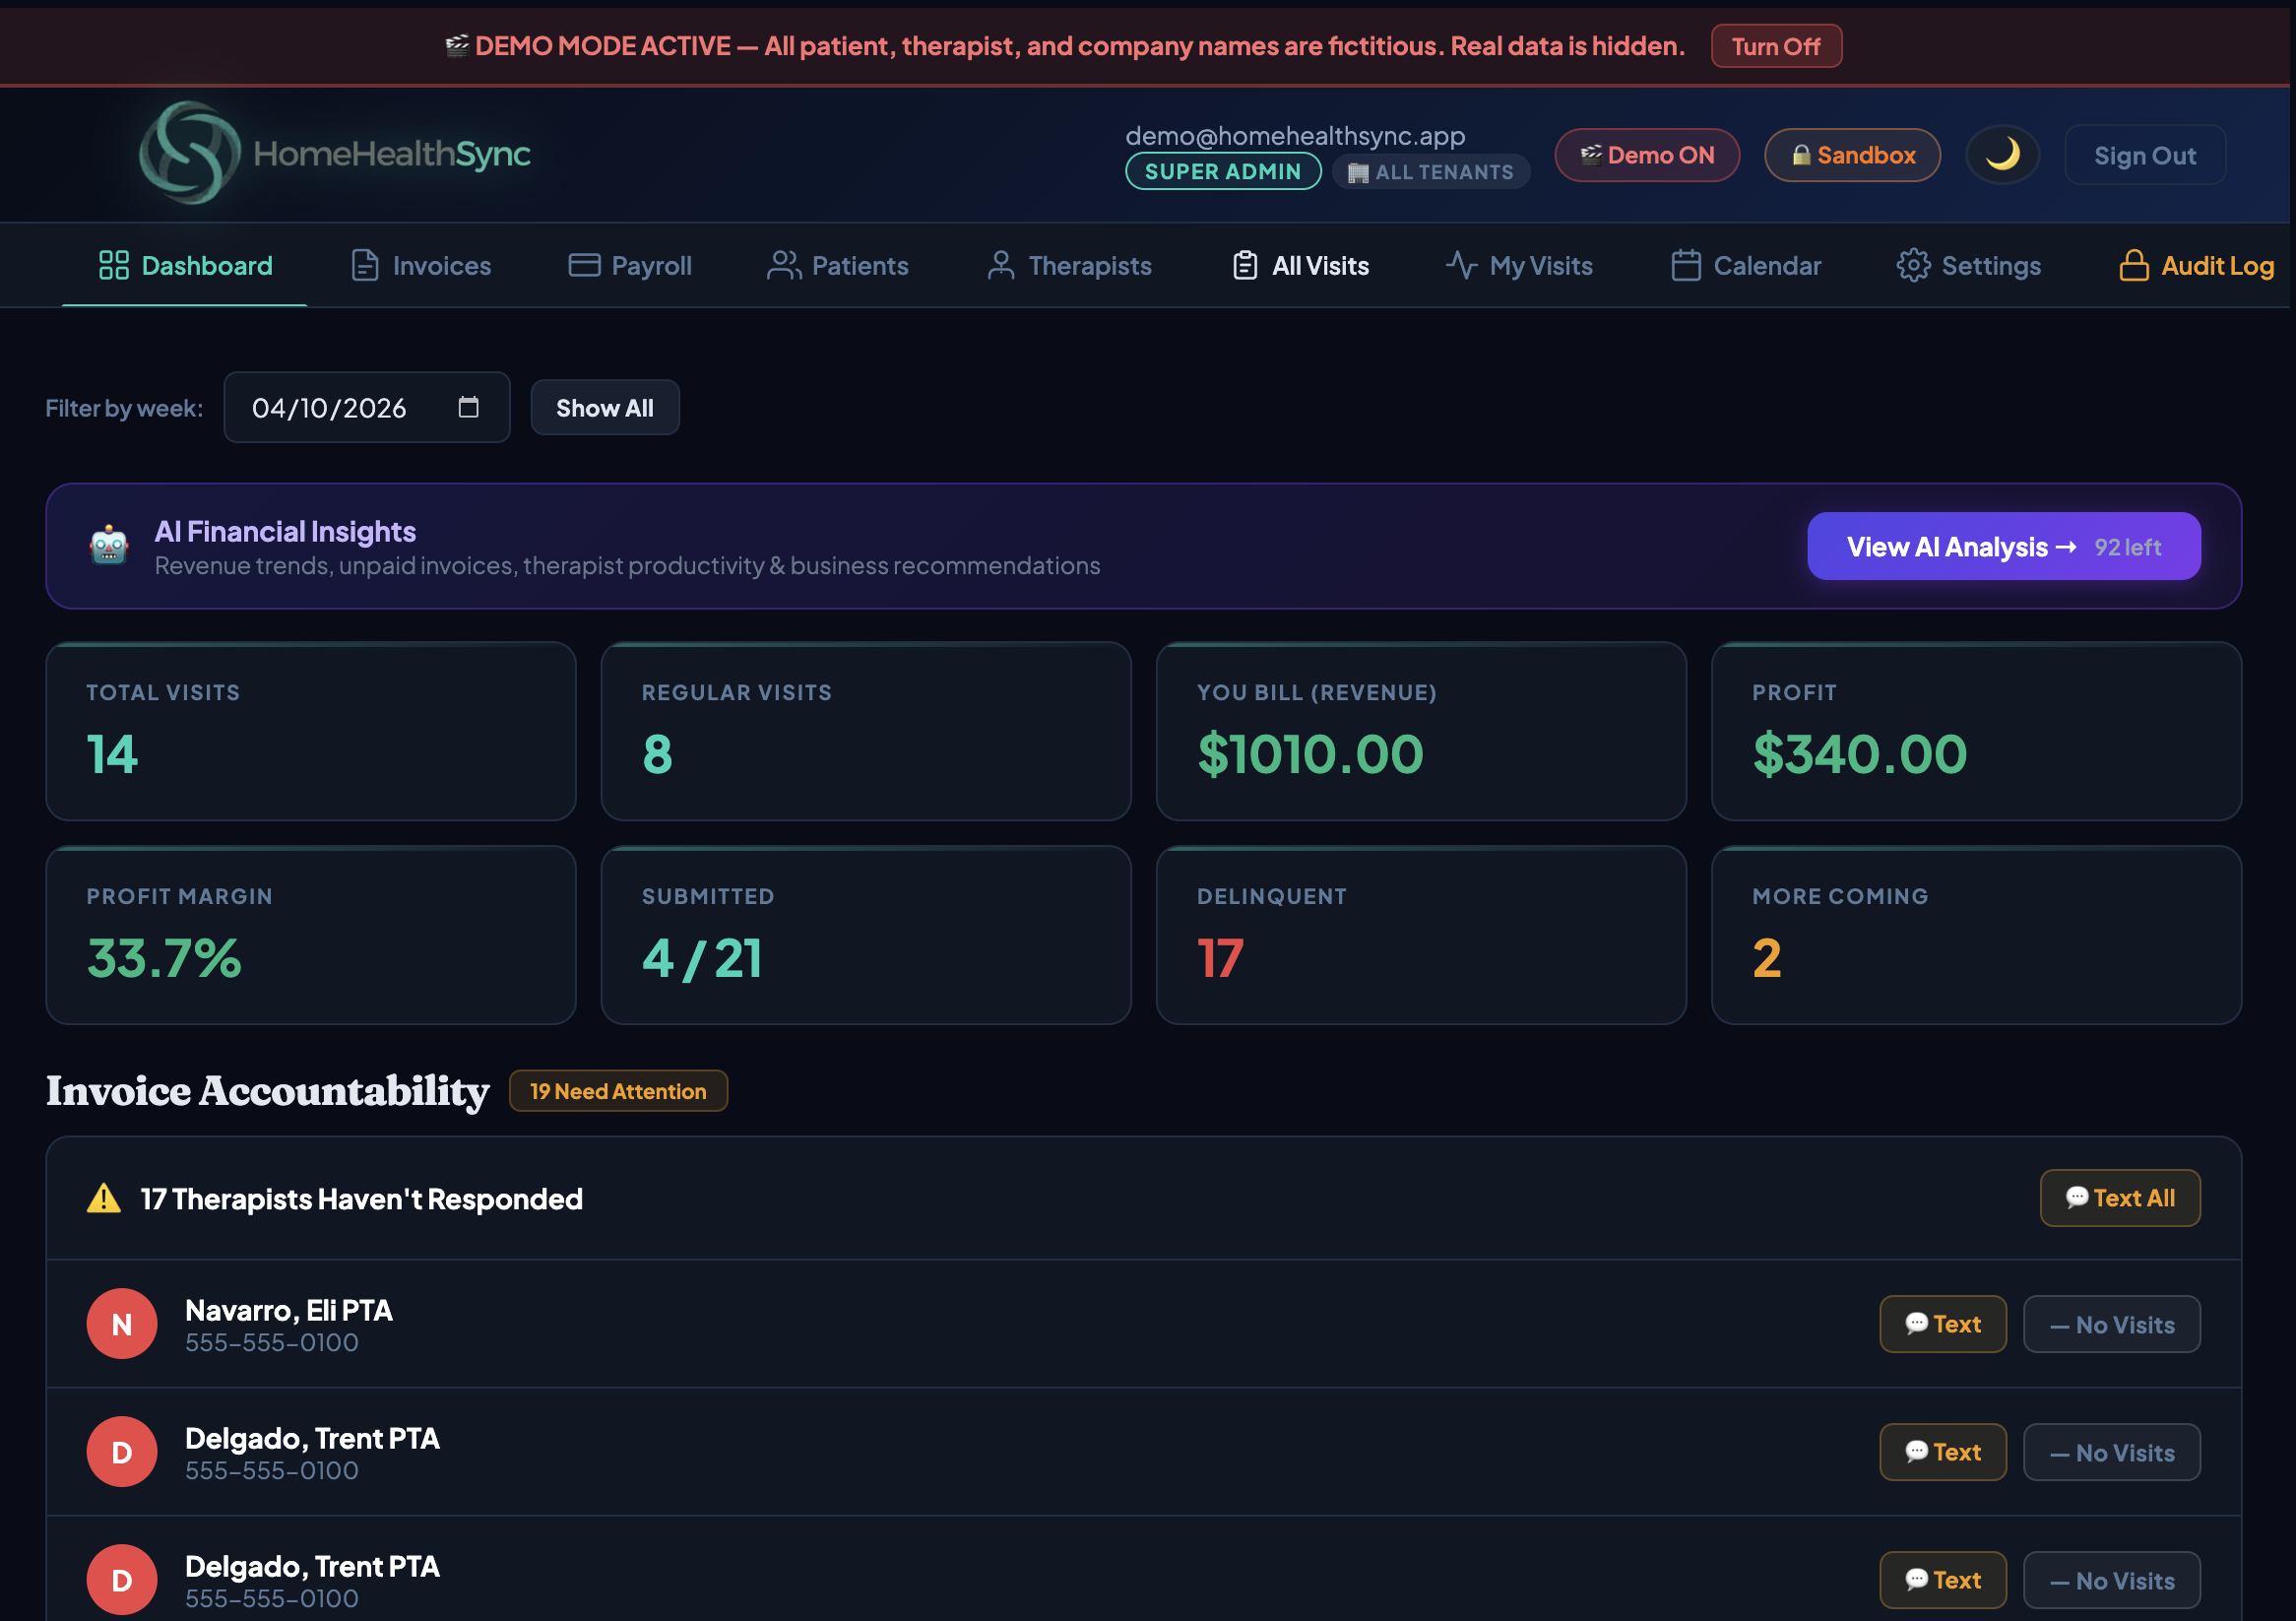Text All unresponsive therapists
The height and width of the screenshot is (1621, 2296).
tap(2120, 1198)
